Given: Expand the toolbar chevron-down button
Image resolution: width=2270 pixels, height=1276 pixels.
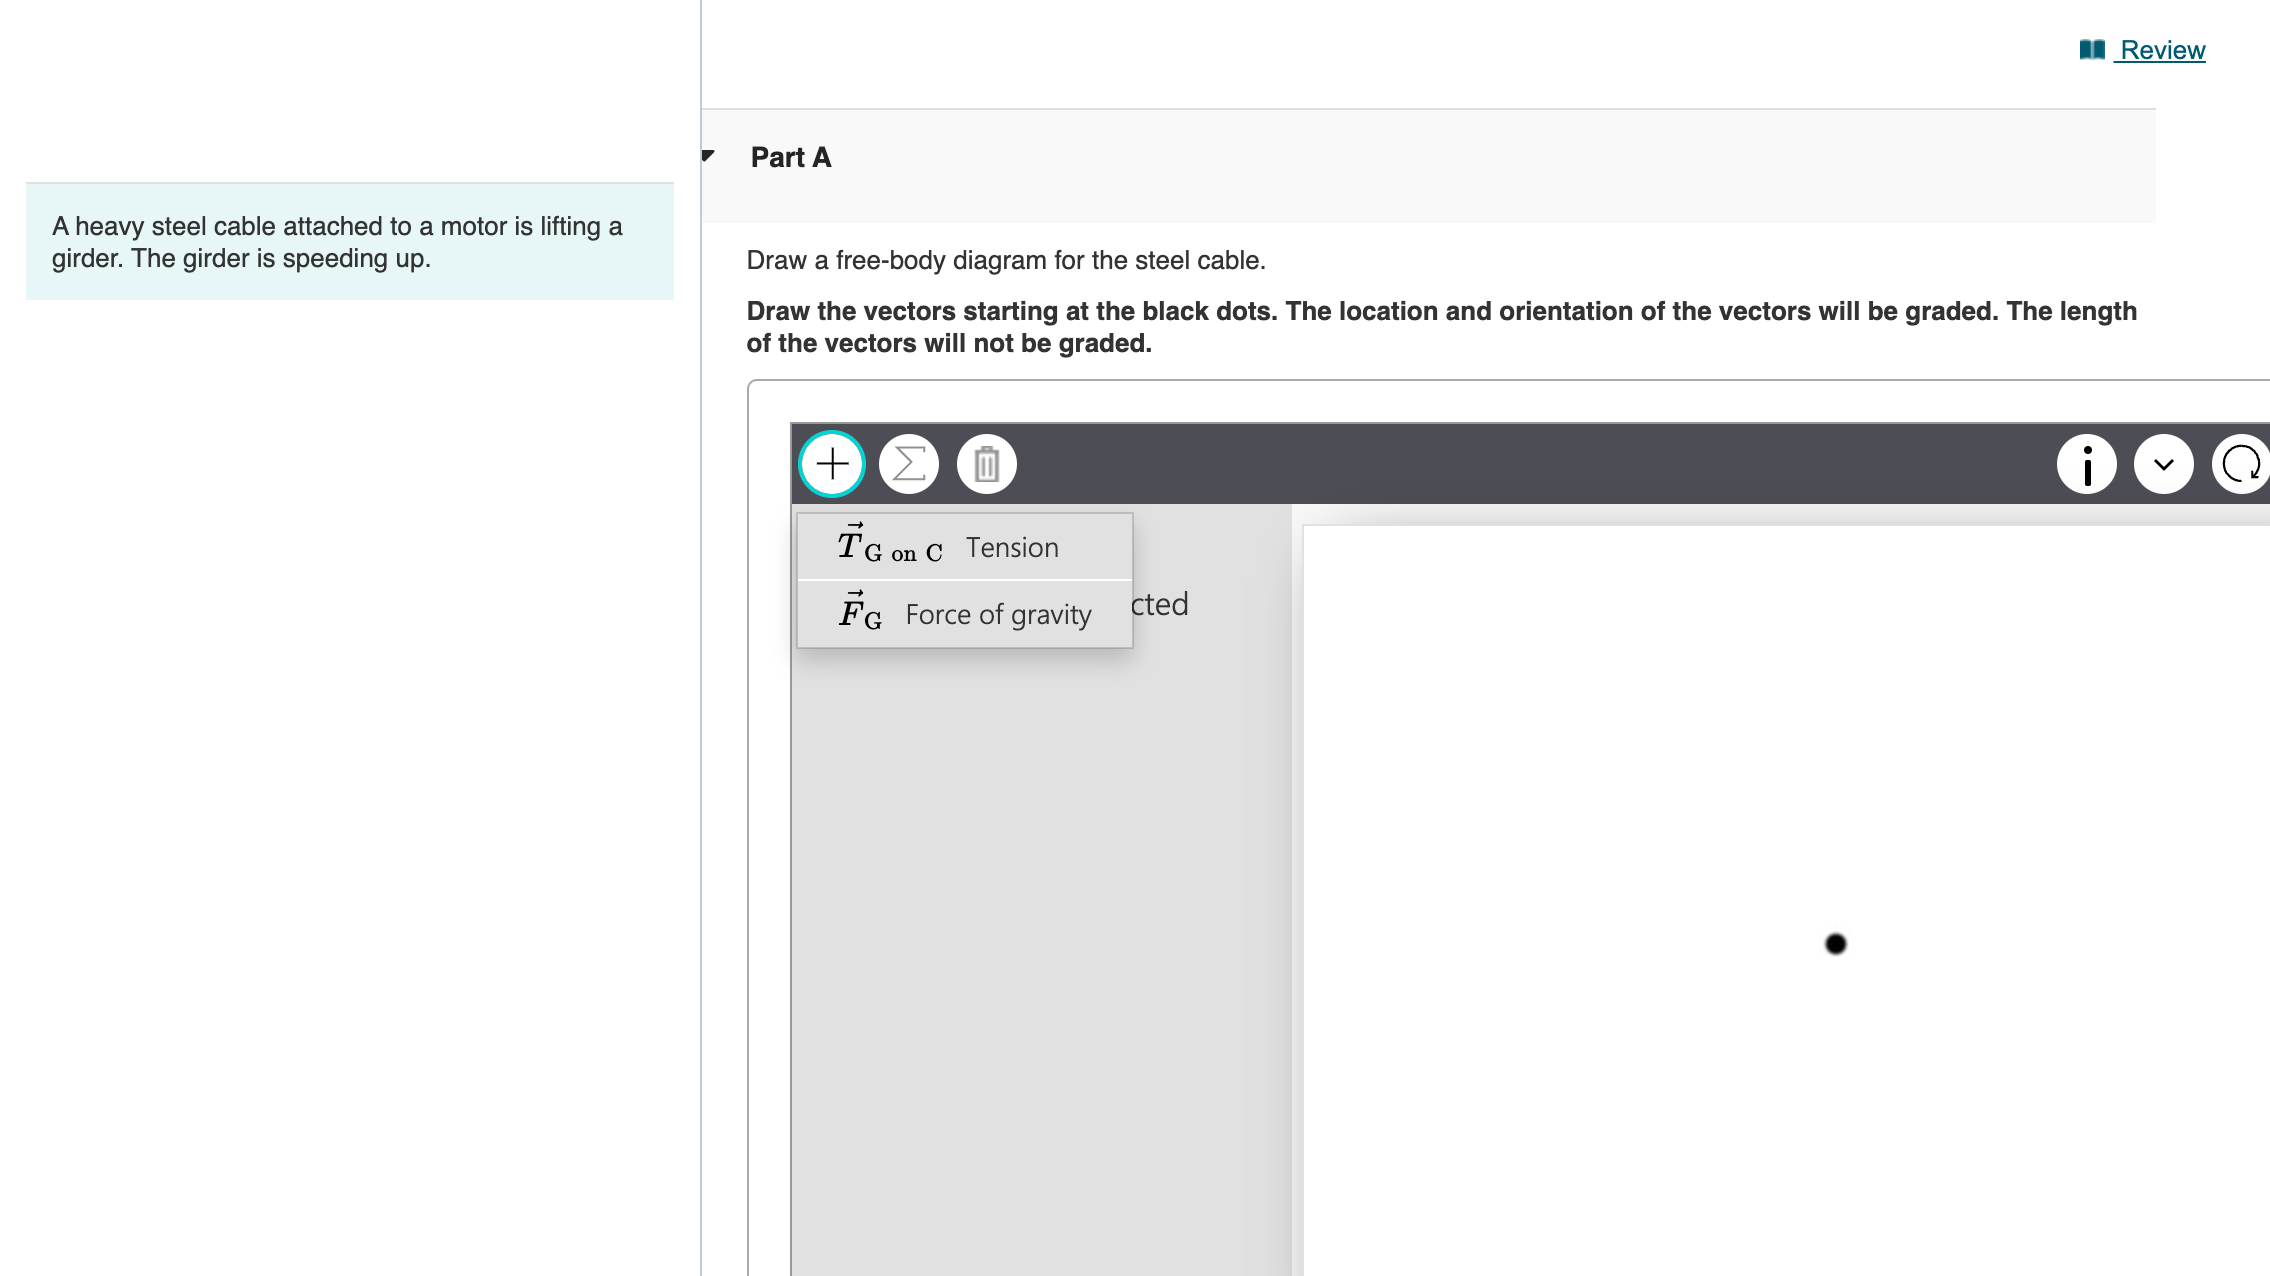Looking at the screenshot, I should click(x=2163, y=464).
